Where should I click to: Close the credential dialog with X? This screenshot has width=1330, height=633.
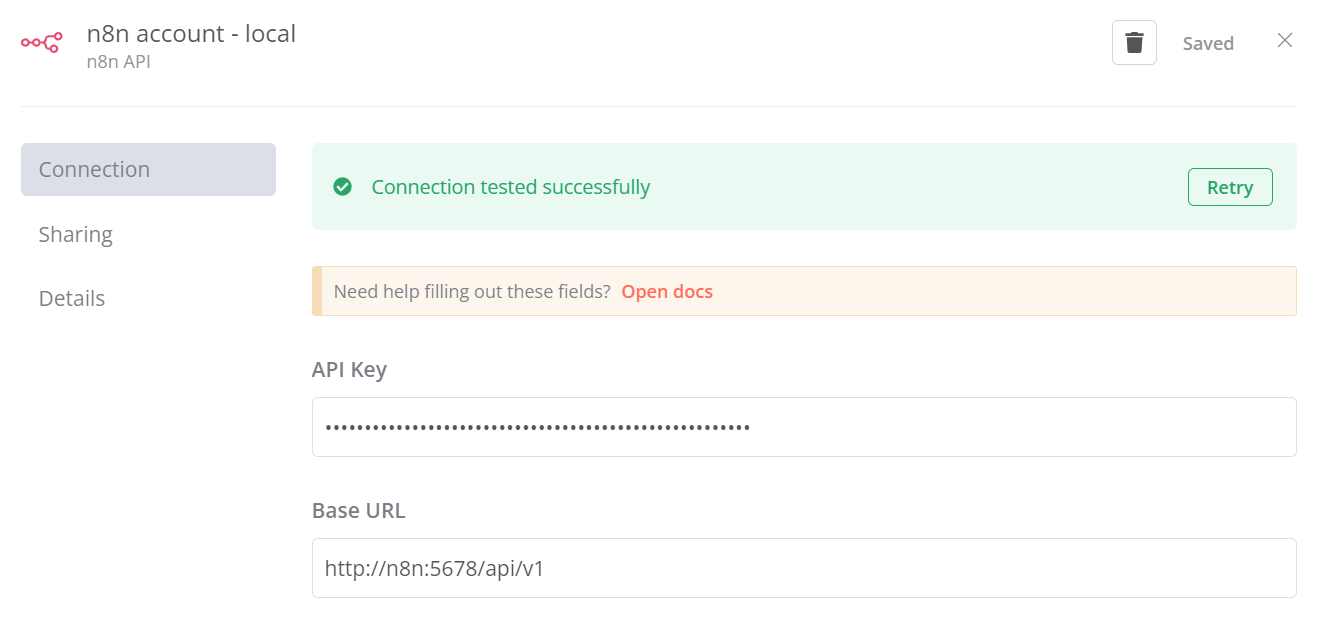(x=1285, y=40)
